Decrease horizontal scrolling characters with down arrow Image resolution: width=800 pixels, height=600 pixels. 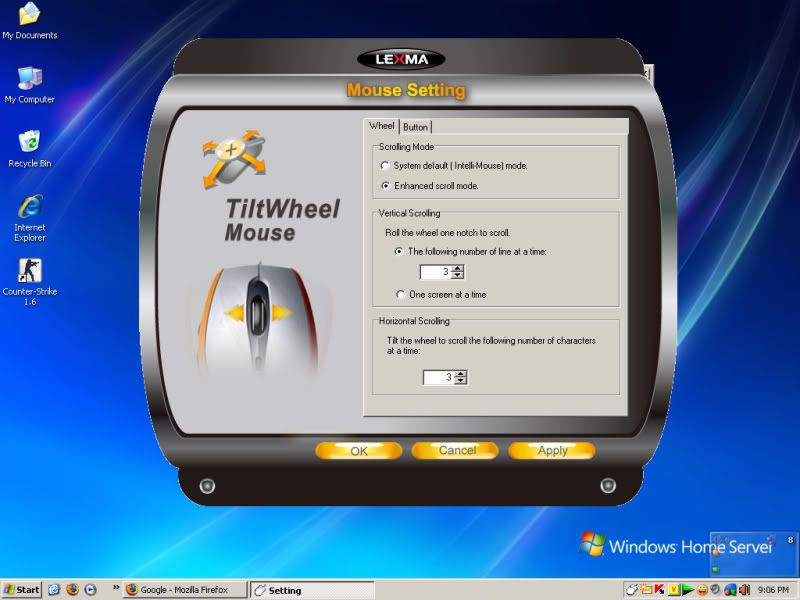click(460, 381)
